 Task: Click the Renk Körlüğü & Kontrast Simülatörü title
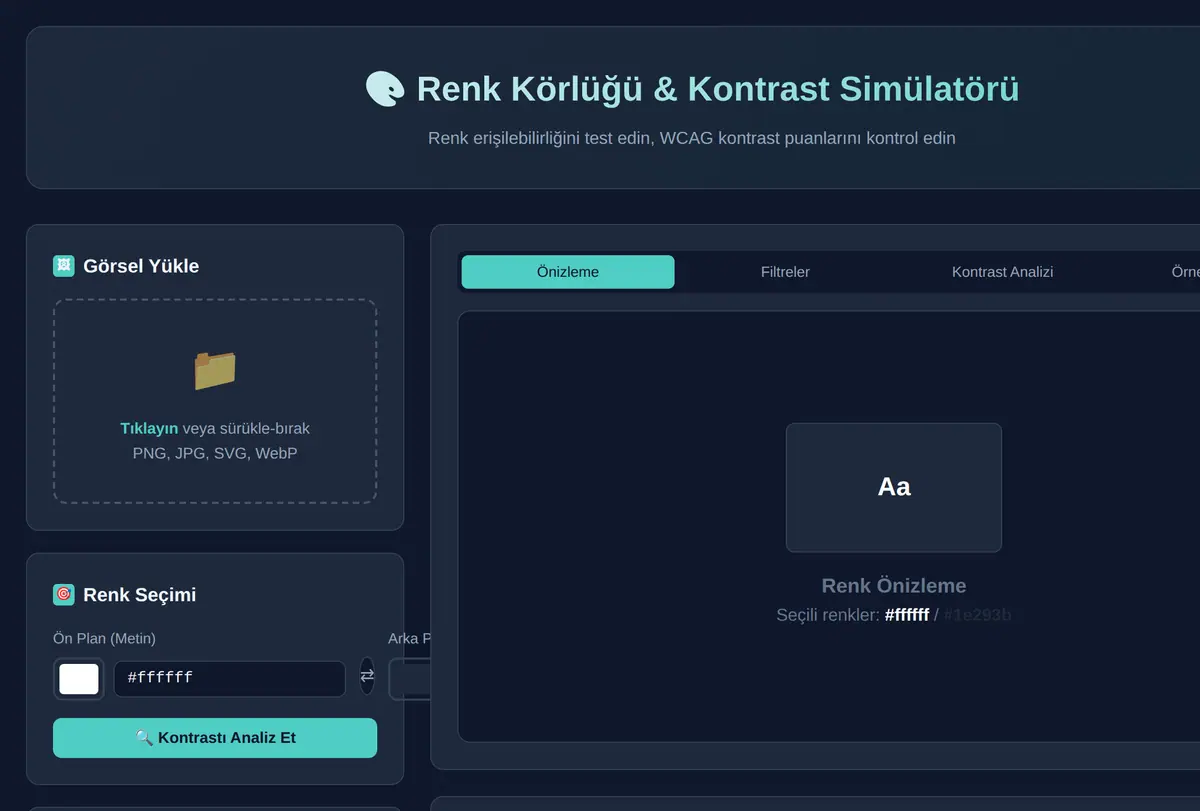point(718,89)
